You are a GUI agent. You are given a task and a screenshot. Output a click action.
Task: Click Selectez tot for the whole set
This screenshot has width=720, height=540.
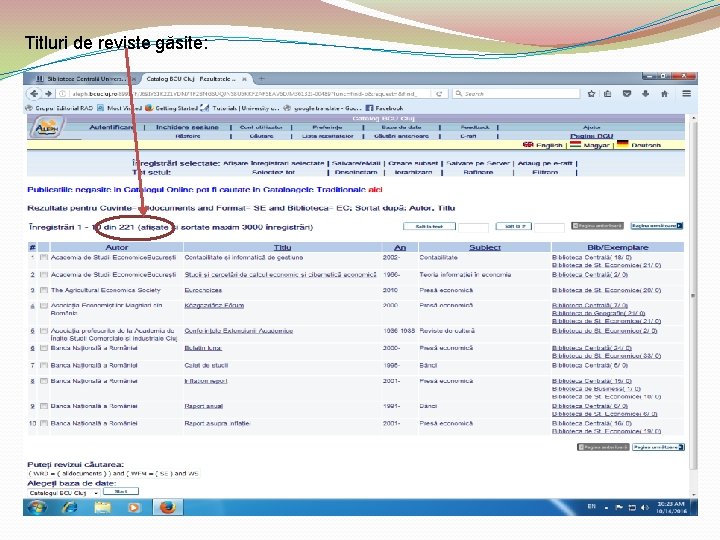(273, 173)
